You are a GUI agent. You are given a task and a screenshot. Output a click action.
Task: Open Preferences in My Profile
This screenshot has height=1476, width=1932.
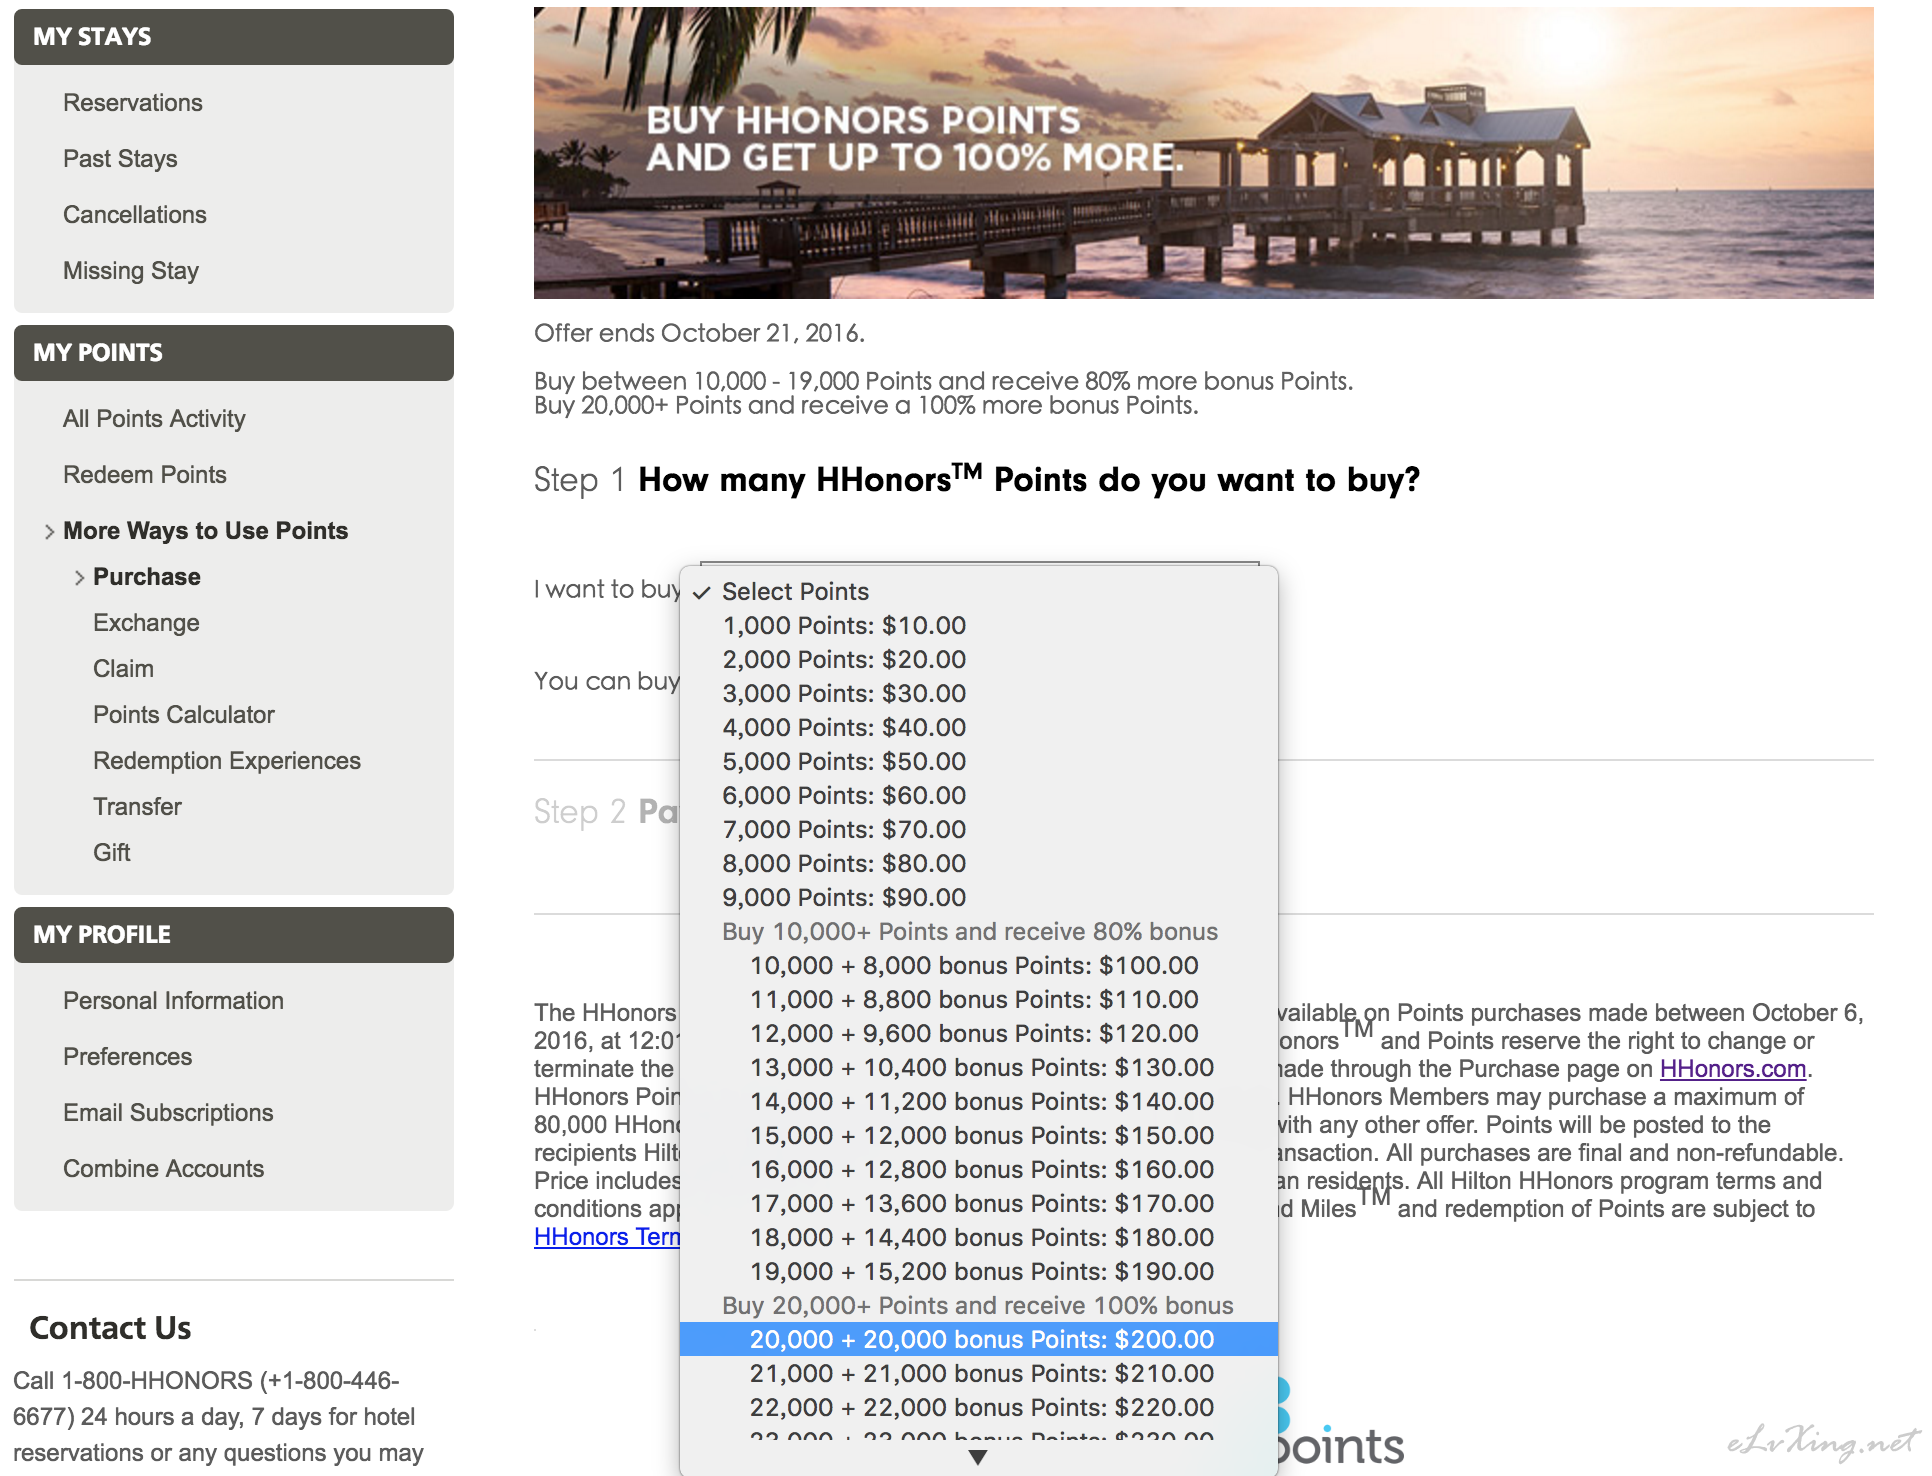[127, 1057]
